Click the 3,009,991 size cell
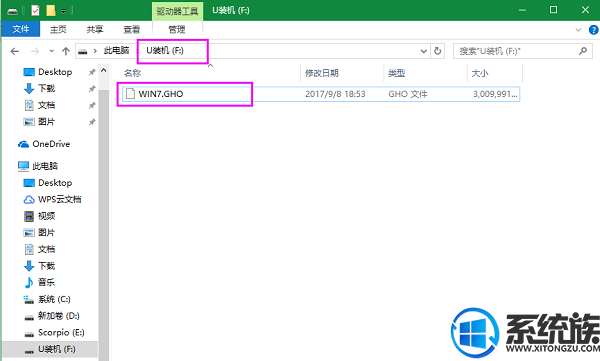The image size is (600, 361). [x=495, y=94]
